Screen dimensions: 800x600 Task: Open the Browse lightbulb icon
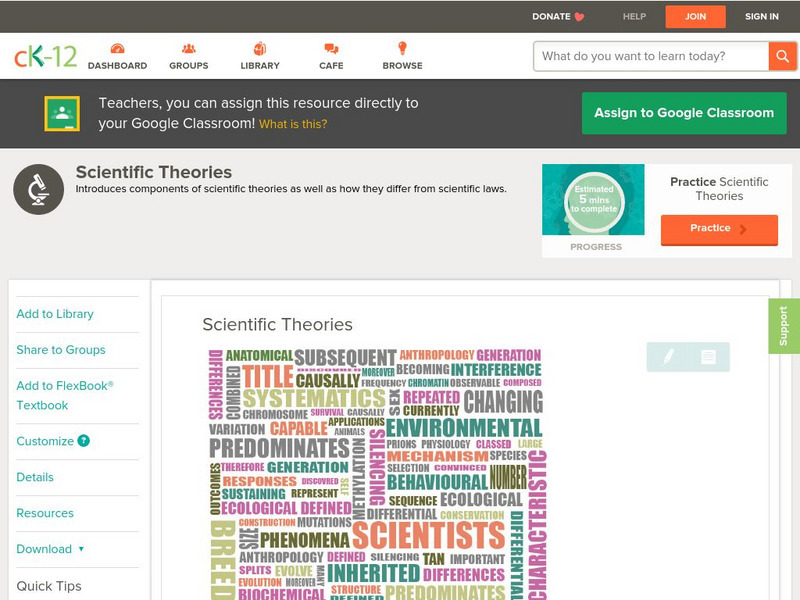[x=403, y=48]
